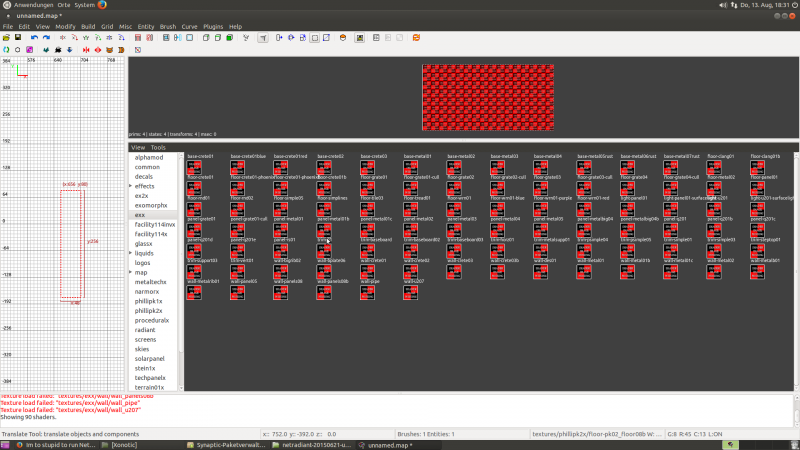Click the Undo arrow toolbar icon
This screenshot has width=800, height=450.
pyautogui.click(x=34, y=38)
